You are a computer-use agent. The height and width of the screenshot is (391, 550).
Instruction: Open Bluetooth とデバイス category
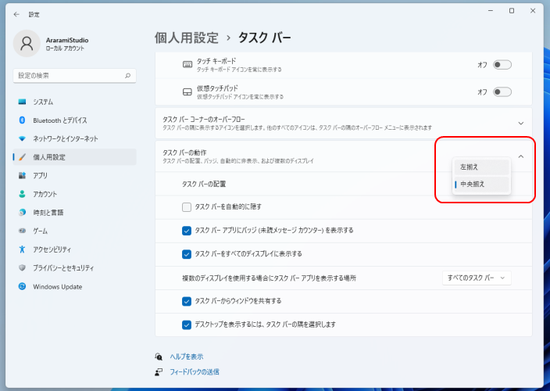coord(75,120)
